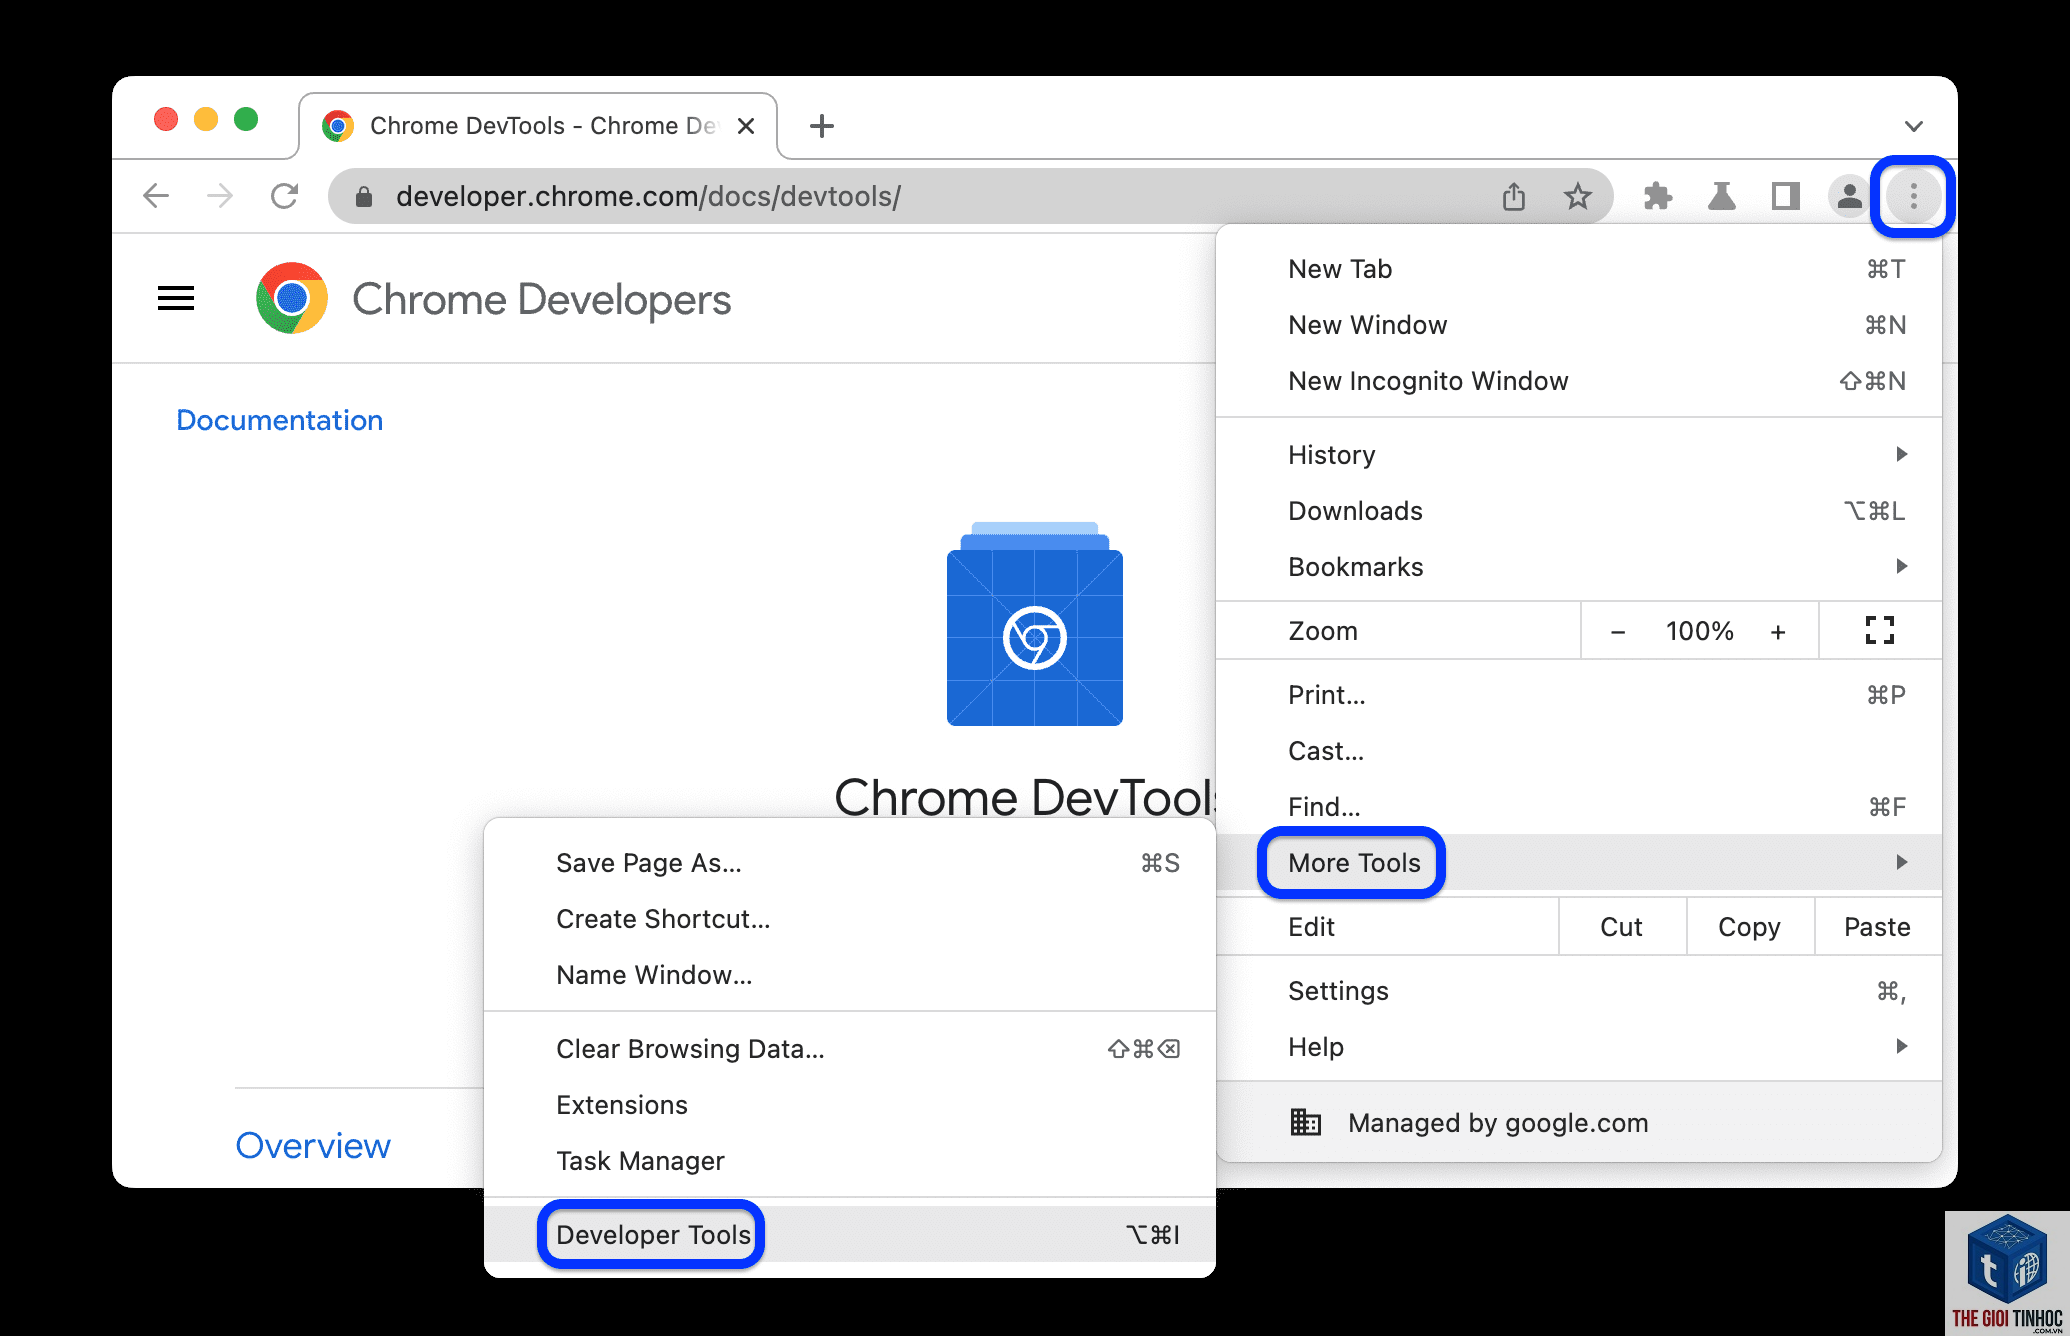Viewport: 2070px width, 1336px height.
Task: Open the Chrome three-dot menu button
Action: click(1913, 196)
